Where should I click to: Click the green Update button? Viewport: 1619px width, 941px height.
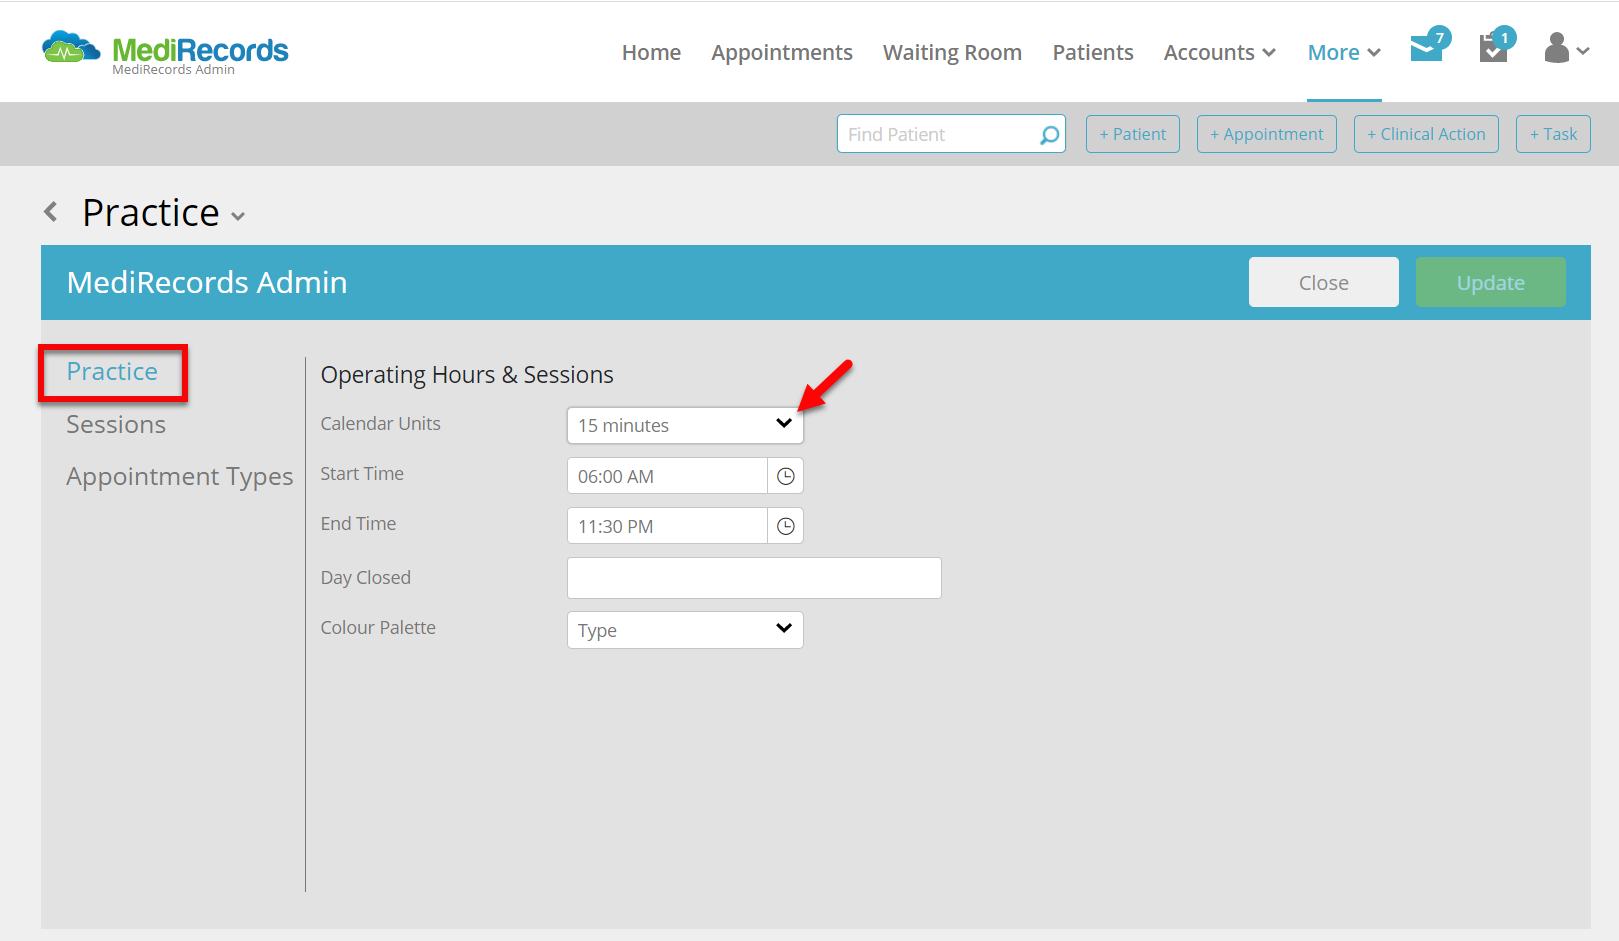pos(1491,282)
